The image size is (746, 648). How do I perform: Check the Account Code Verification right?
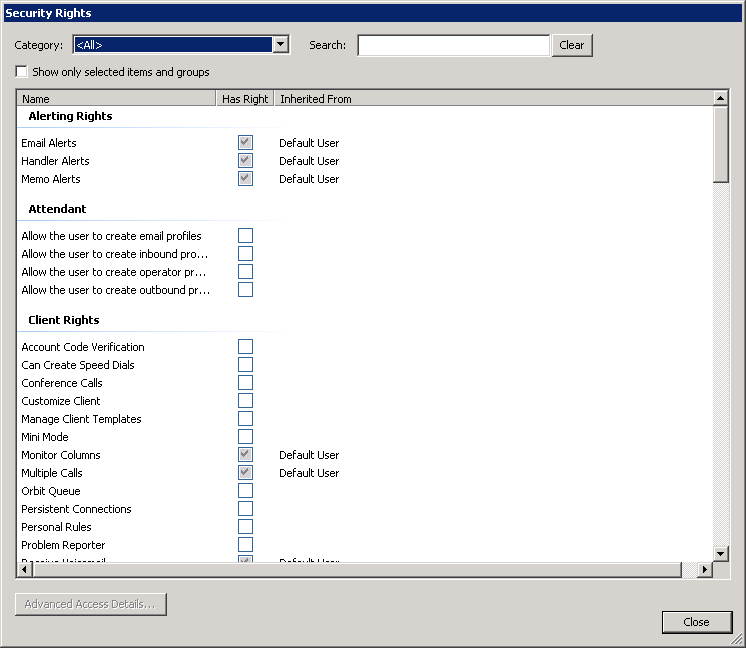click(245, 347)
